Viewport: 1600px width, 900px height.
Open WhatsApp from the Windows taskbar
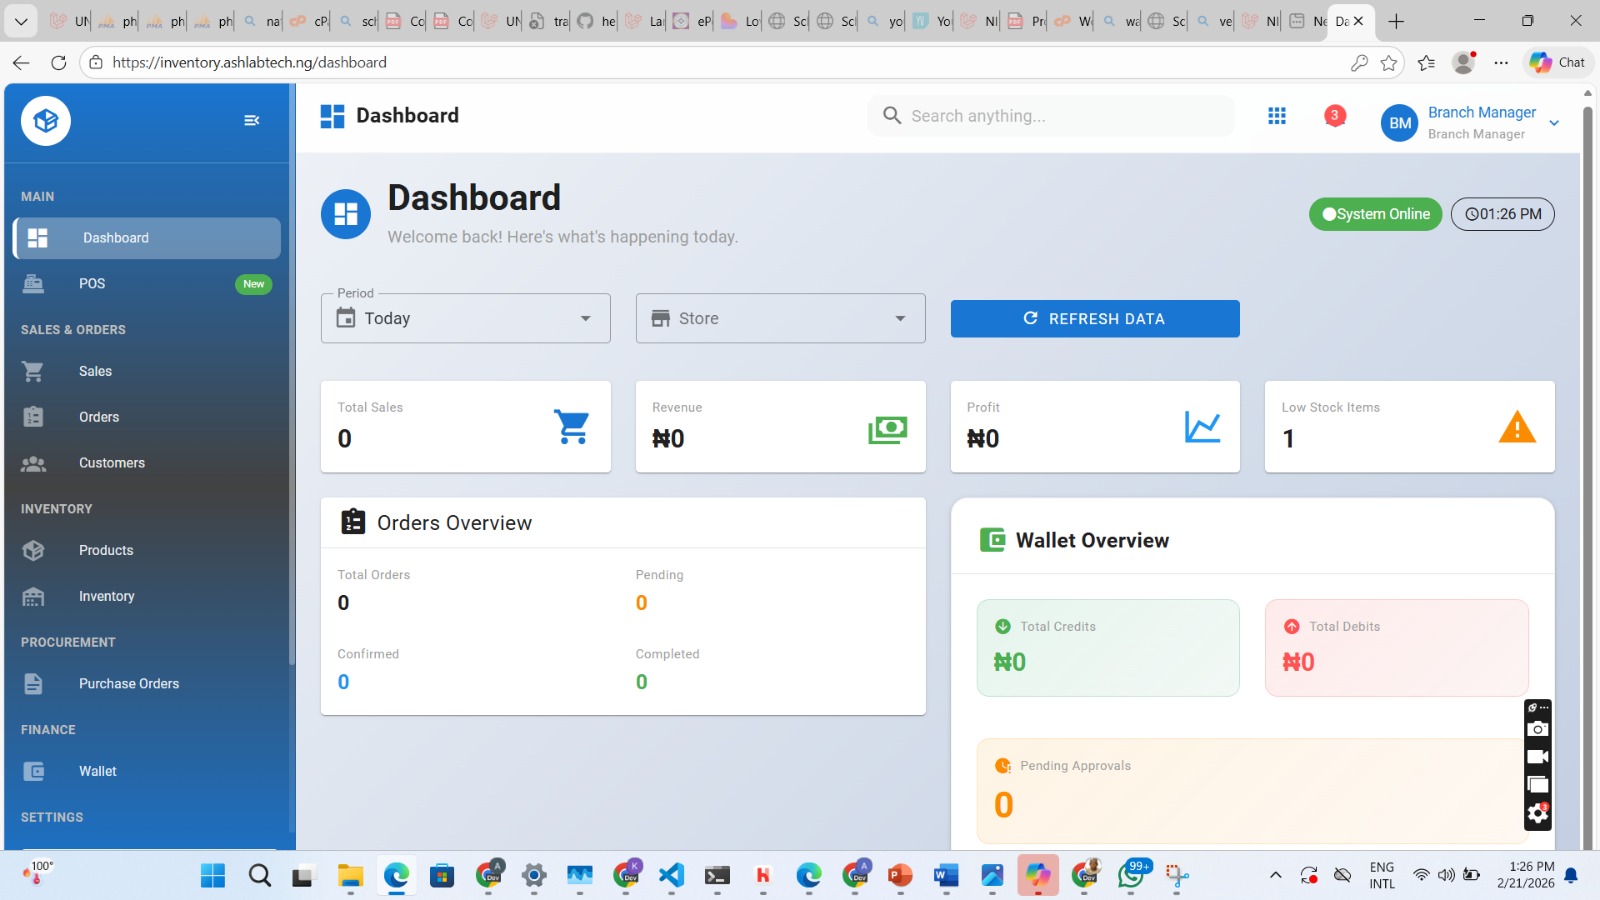(x=1132, y=876)
